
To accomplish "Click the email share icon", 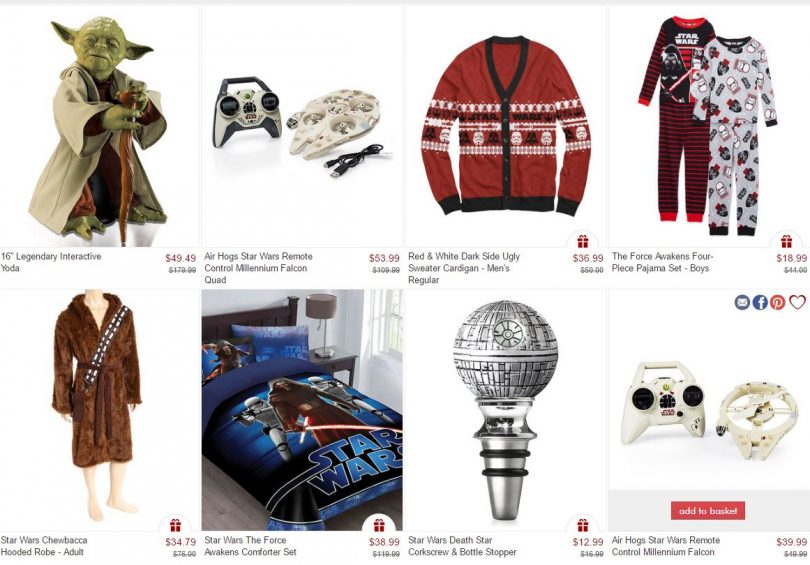I will (x=742, y=302).
